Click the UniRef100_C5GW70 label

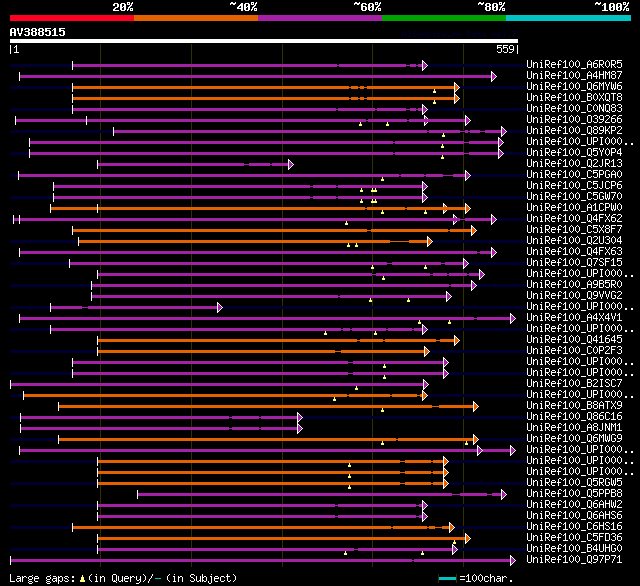click(574, 197)
